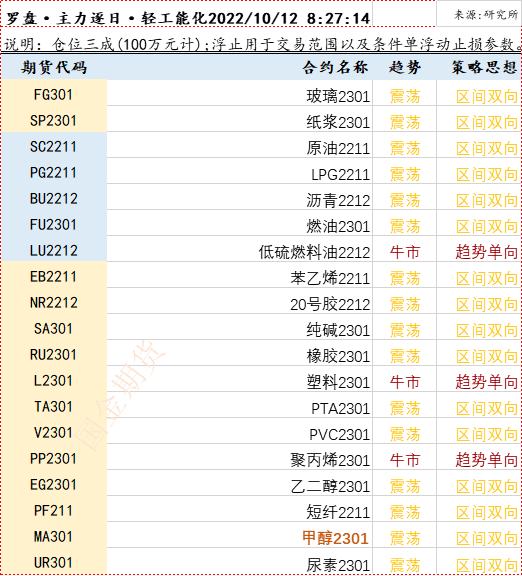The height and width of the screenshot is (576, 522).
Task: Click 区间双向 strategy in the PTA2301 row
Action: coord(487,408)
